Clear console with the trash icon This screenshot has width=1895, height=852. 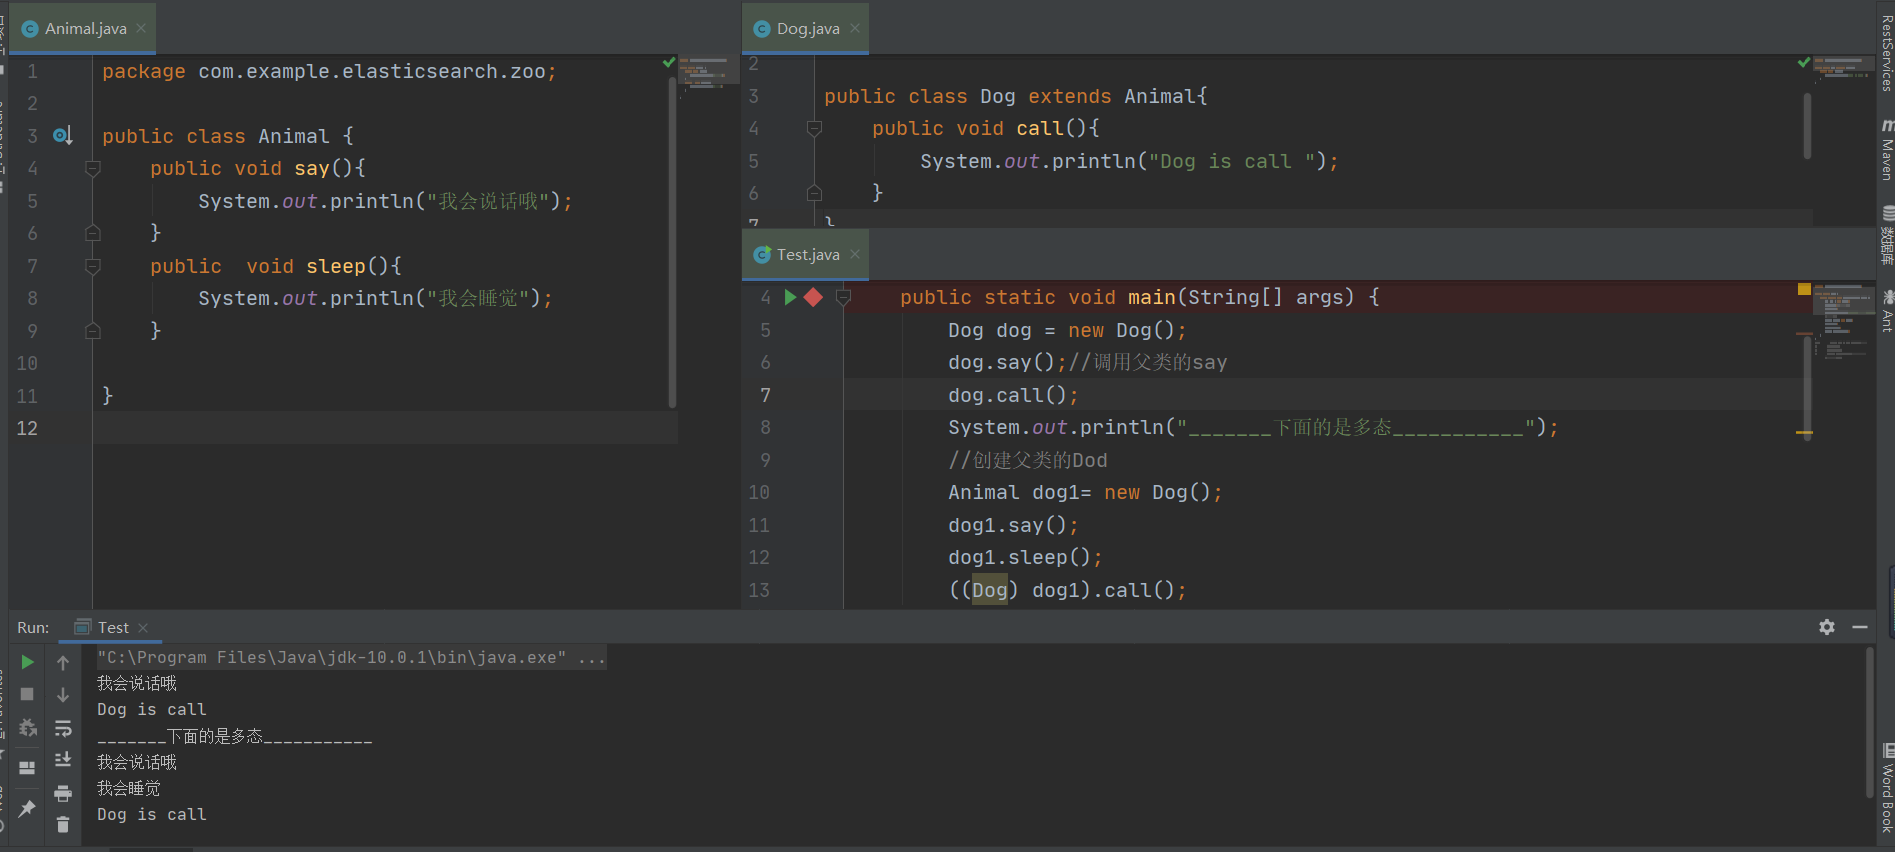pos(63,825)
